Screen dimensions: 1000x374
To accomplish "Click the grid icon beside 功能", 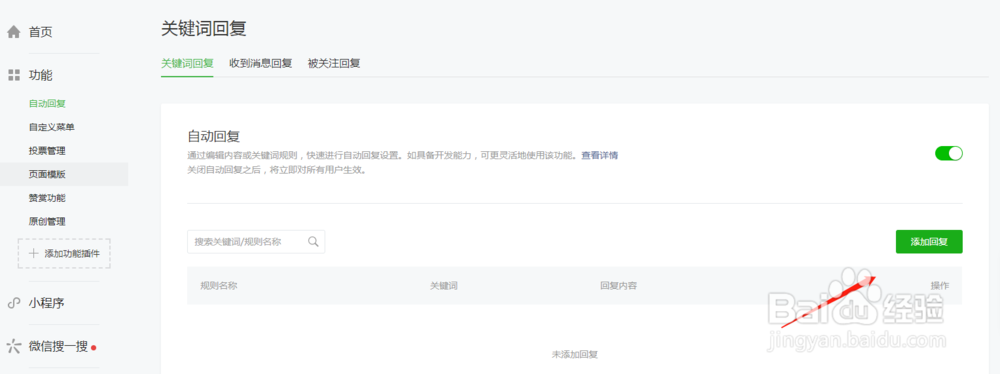I will coord(13,75).
